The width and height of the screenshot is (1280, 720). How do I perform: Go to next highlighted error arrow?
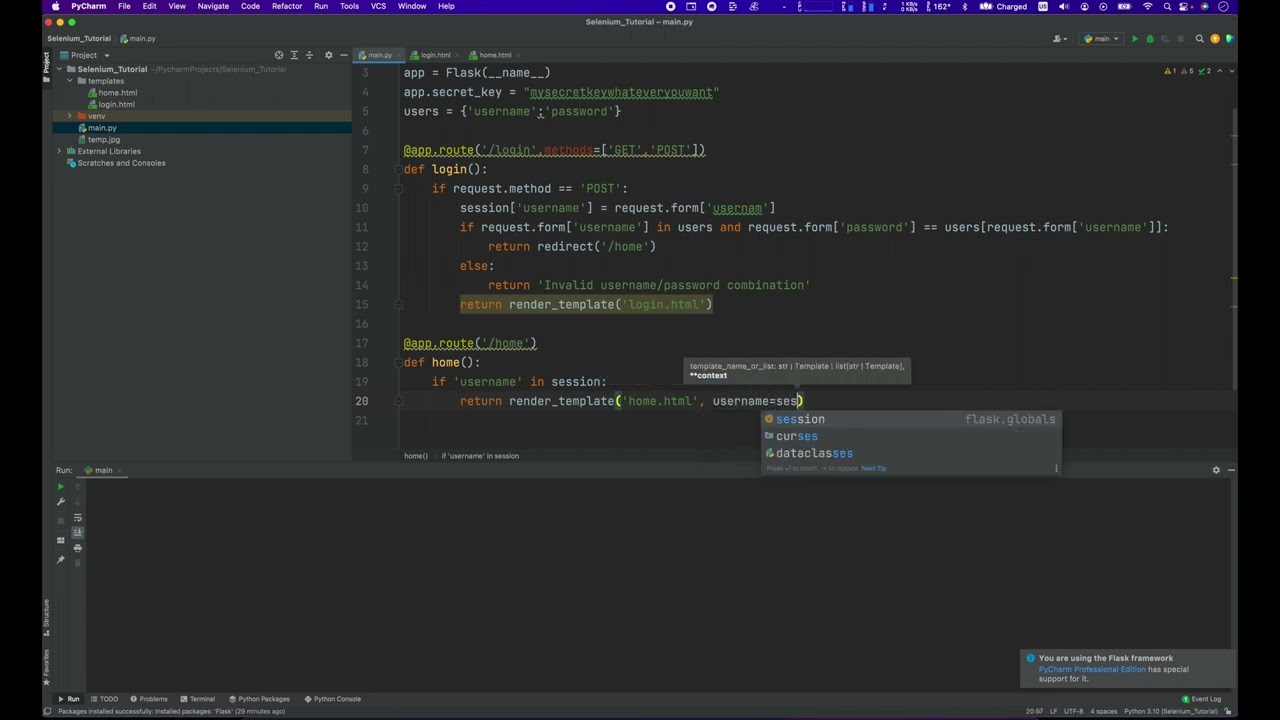1231,71
